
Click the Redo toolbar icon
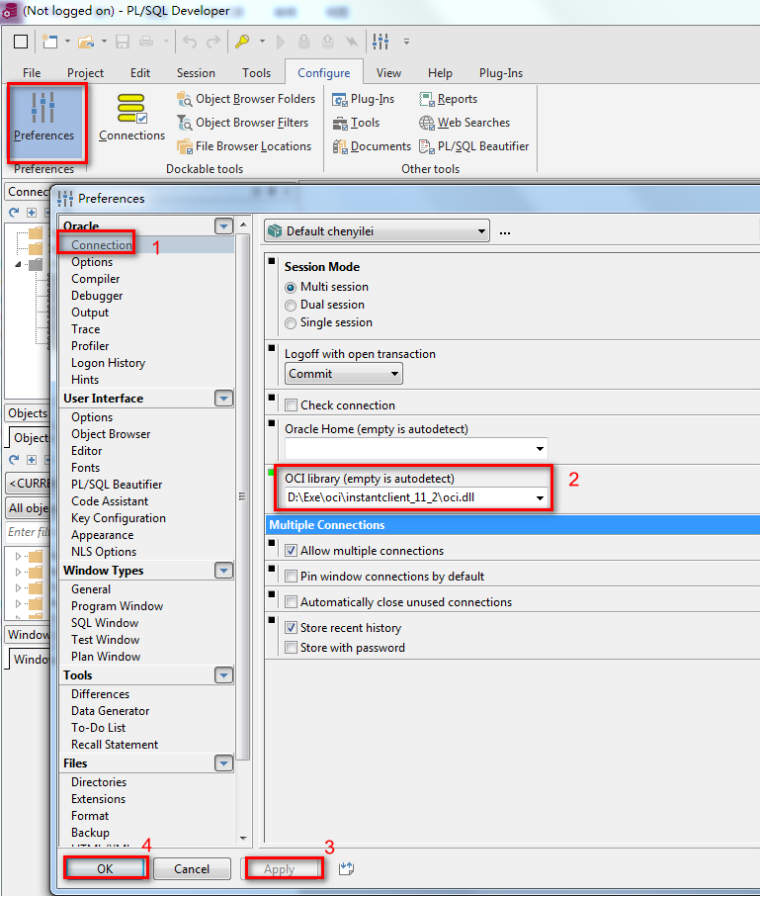point(213,42)
